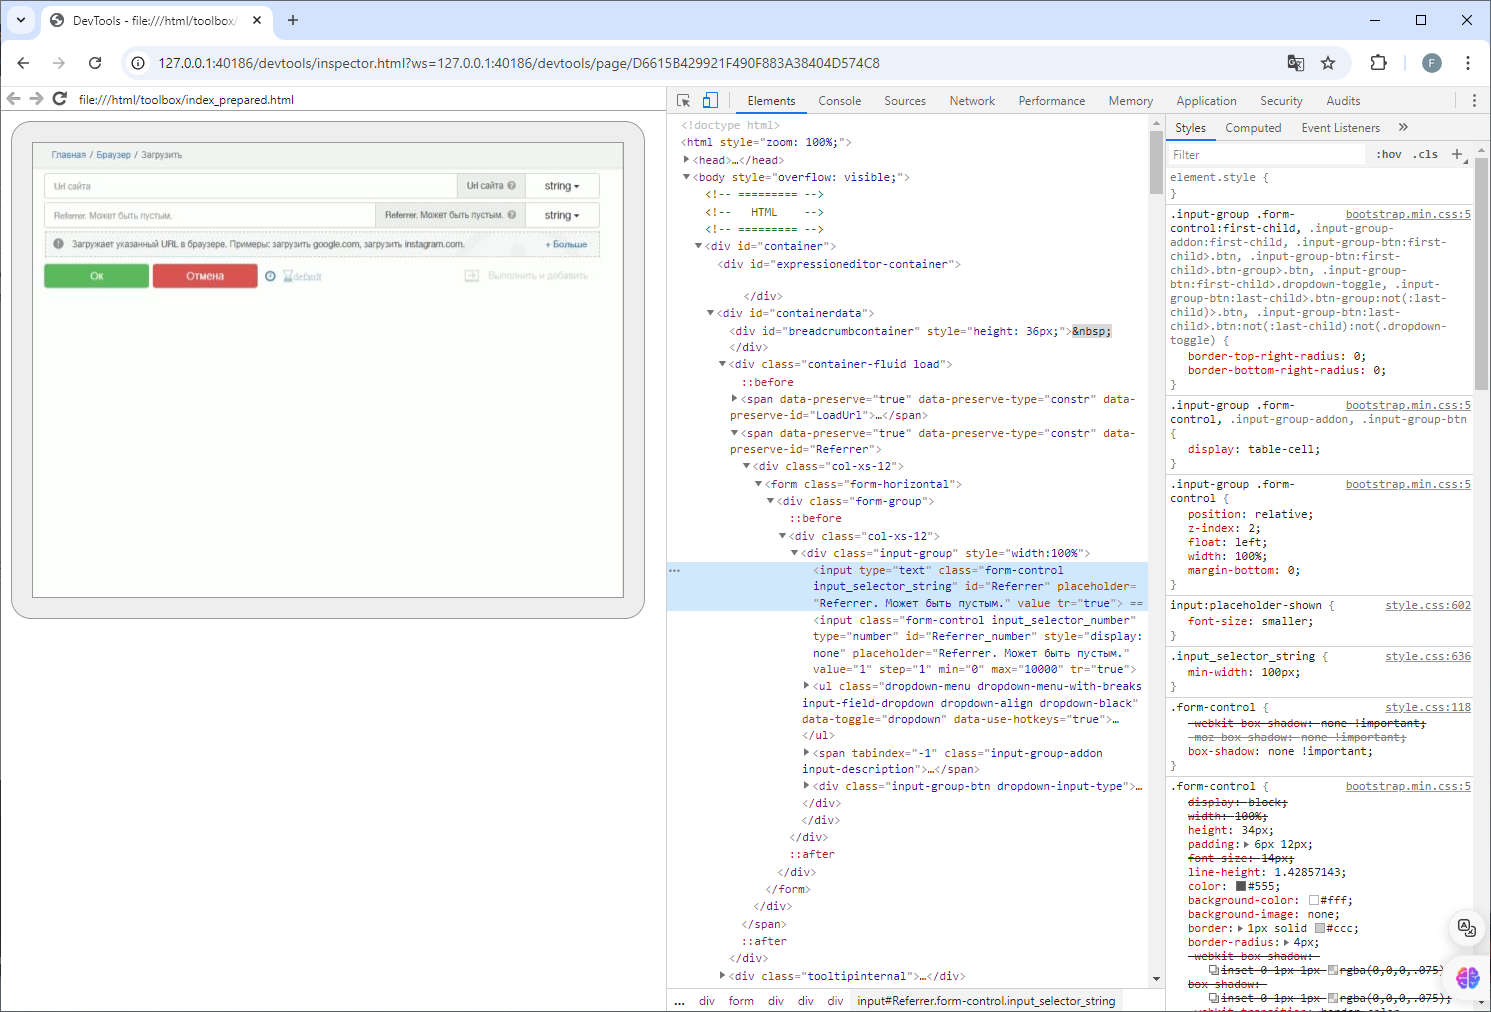Viewport: 1491px width, 1012px height.
Task: Click the new style rule plus icon
Action: point(1457,154)
